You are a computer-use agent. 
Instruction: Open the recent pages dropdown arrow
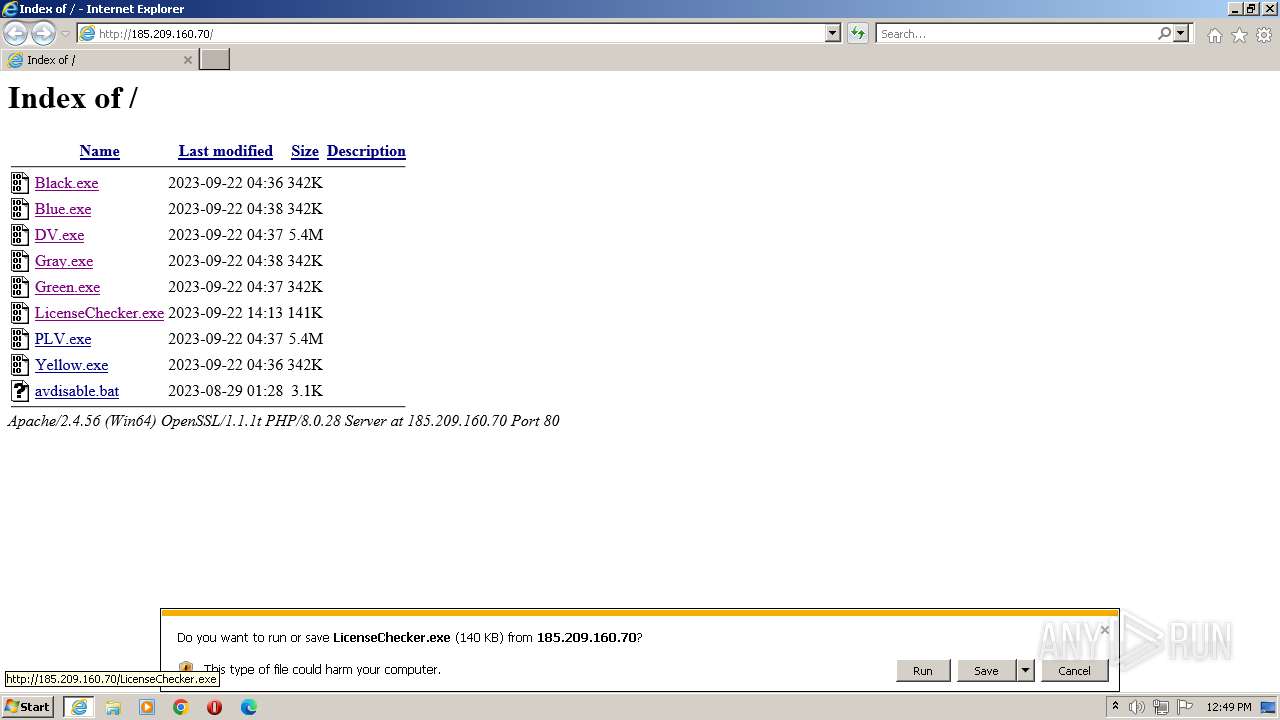[66, 34]
